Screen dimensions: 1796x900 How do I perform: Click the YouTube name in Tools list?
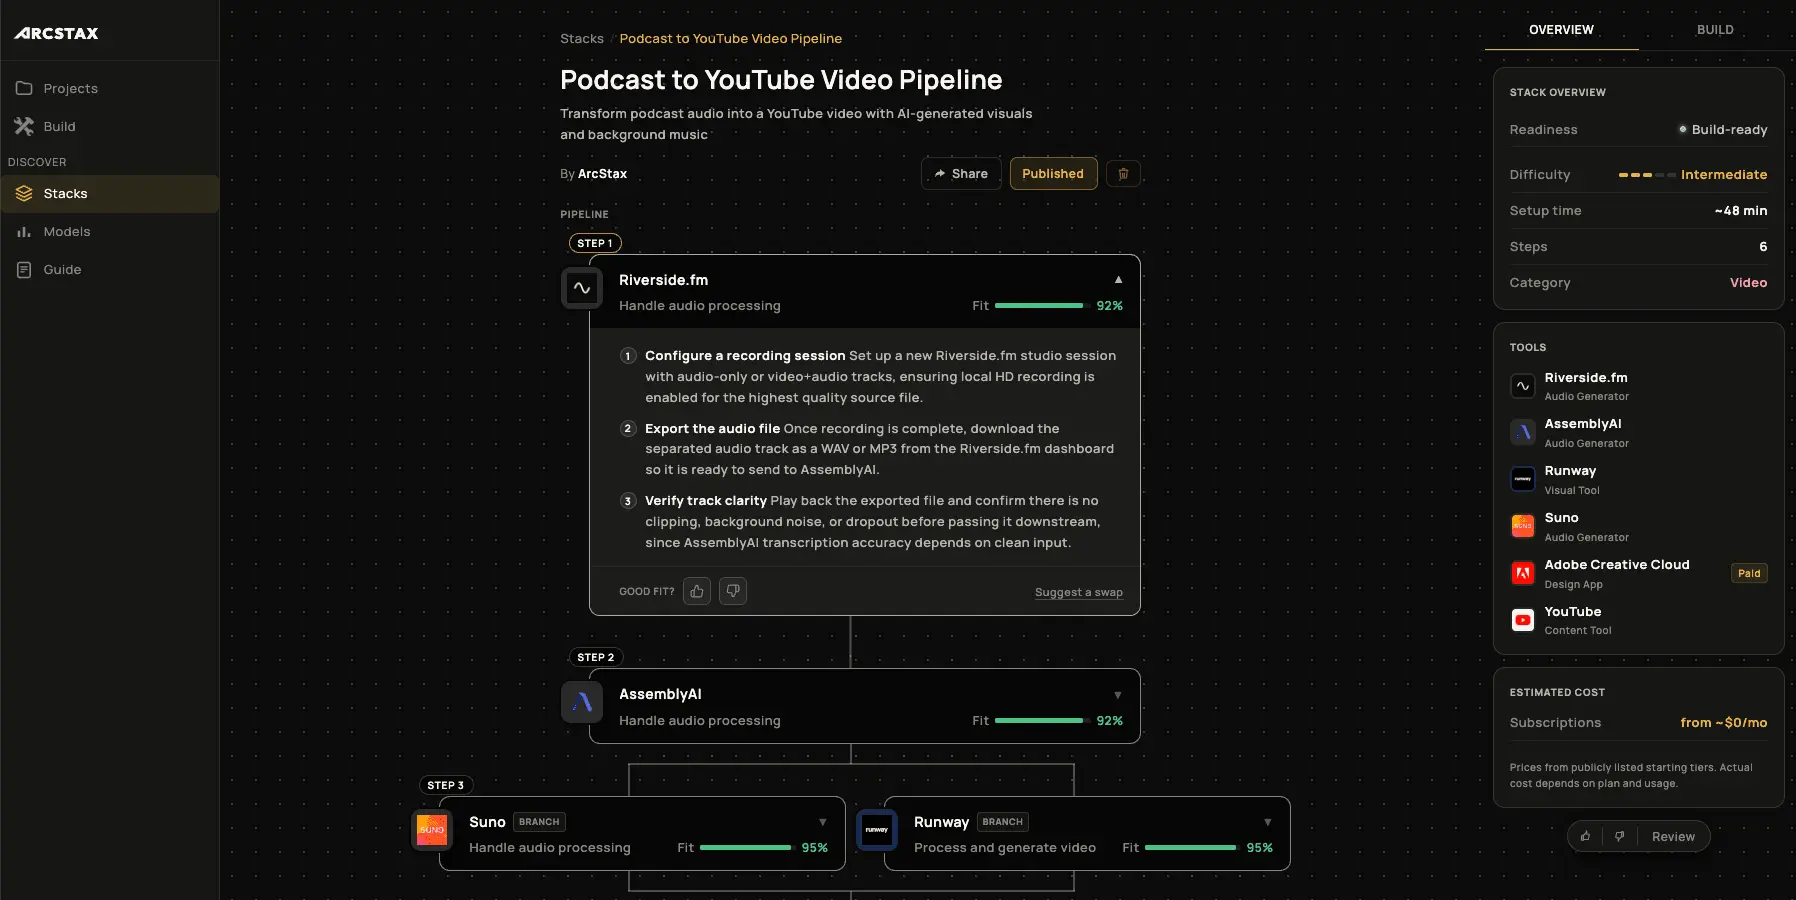[1573, 611]
